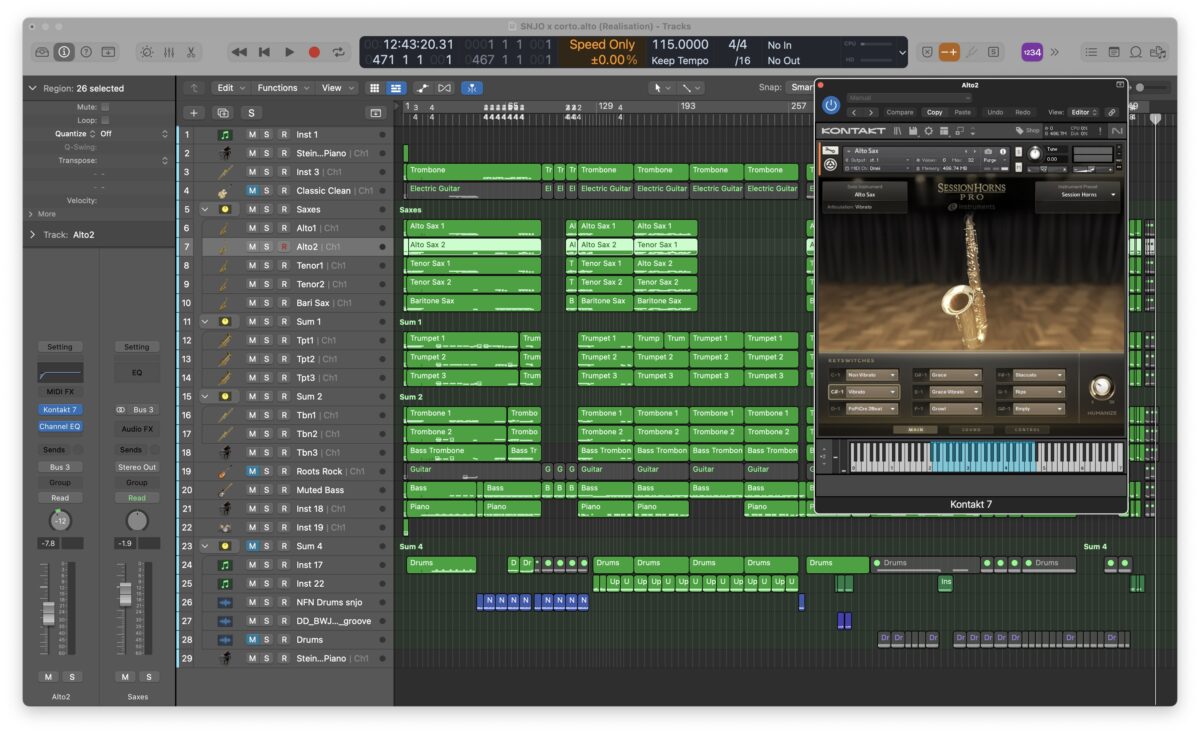This screenshot has width=1200, height=734.
Task: Collapse the Sum 4 track stack
Action: click(206, 546)
